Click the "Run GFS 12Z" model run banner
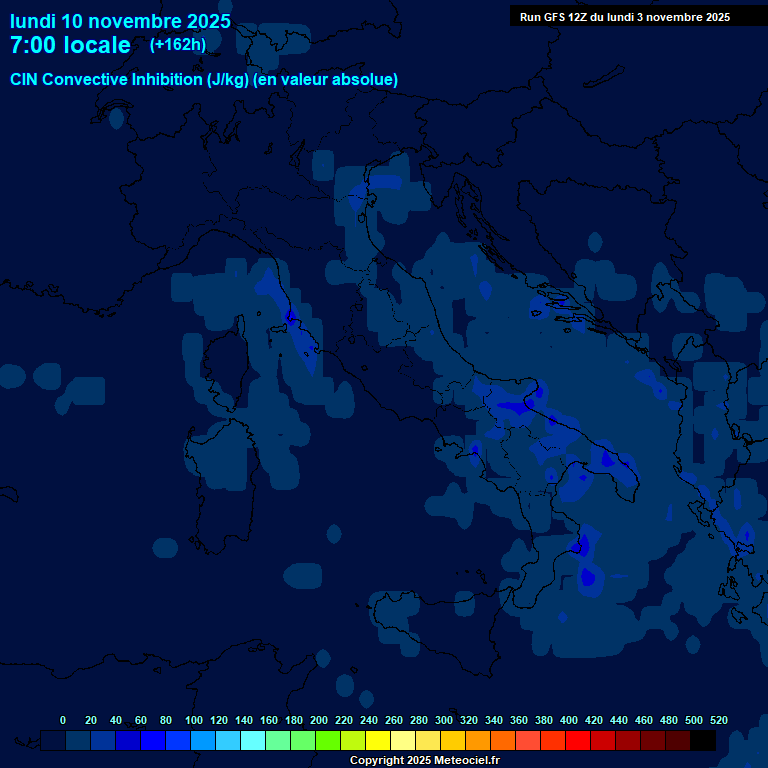768x768 pixels. click(x=624, y=17)
